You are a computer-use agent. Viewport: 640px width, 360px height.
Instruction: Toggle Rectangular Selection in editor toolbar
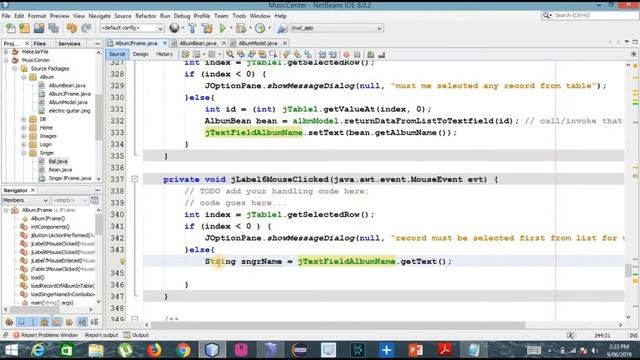(x=273, y=54)
